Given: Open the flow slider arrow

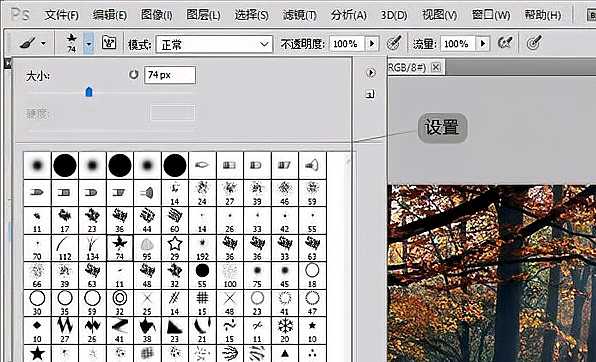Looking at the screenshot, I should tap(483, 44).
